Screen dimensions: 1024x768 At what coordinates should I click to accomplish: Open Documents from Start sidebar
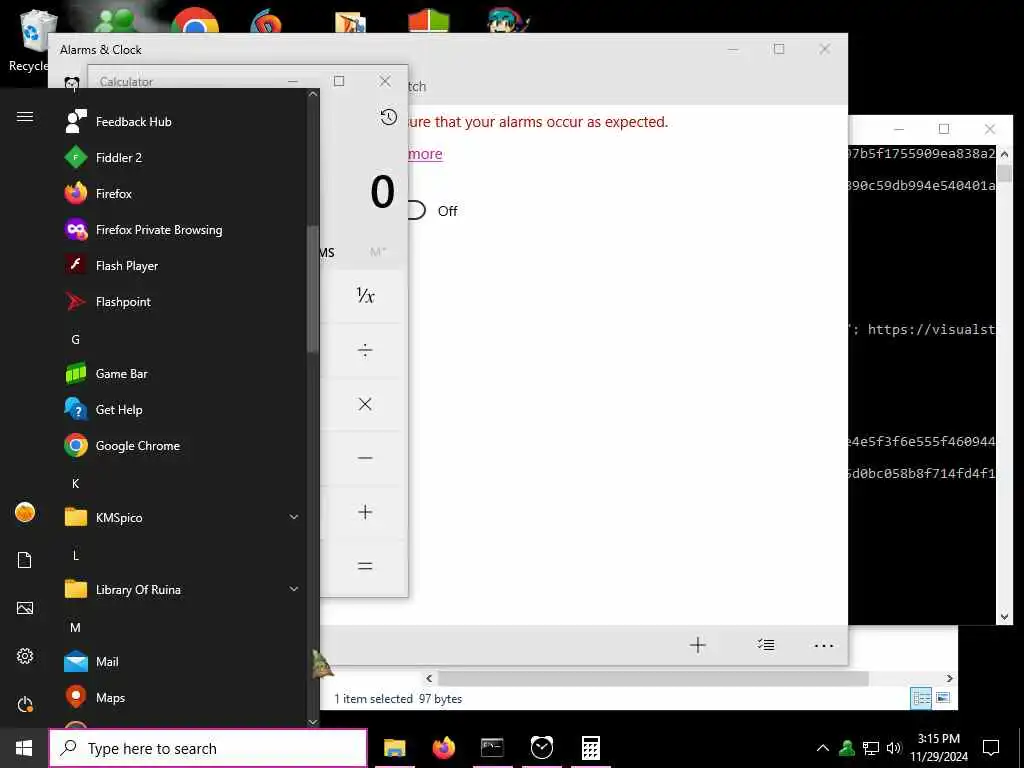[25, 560]
